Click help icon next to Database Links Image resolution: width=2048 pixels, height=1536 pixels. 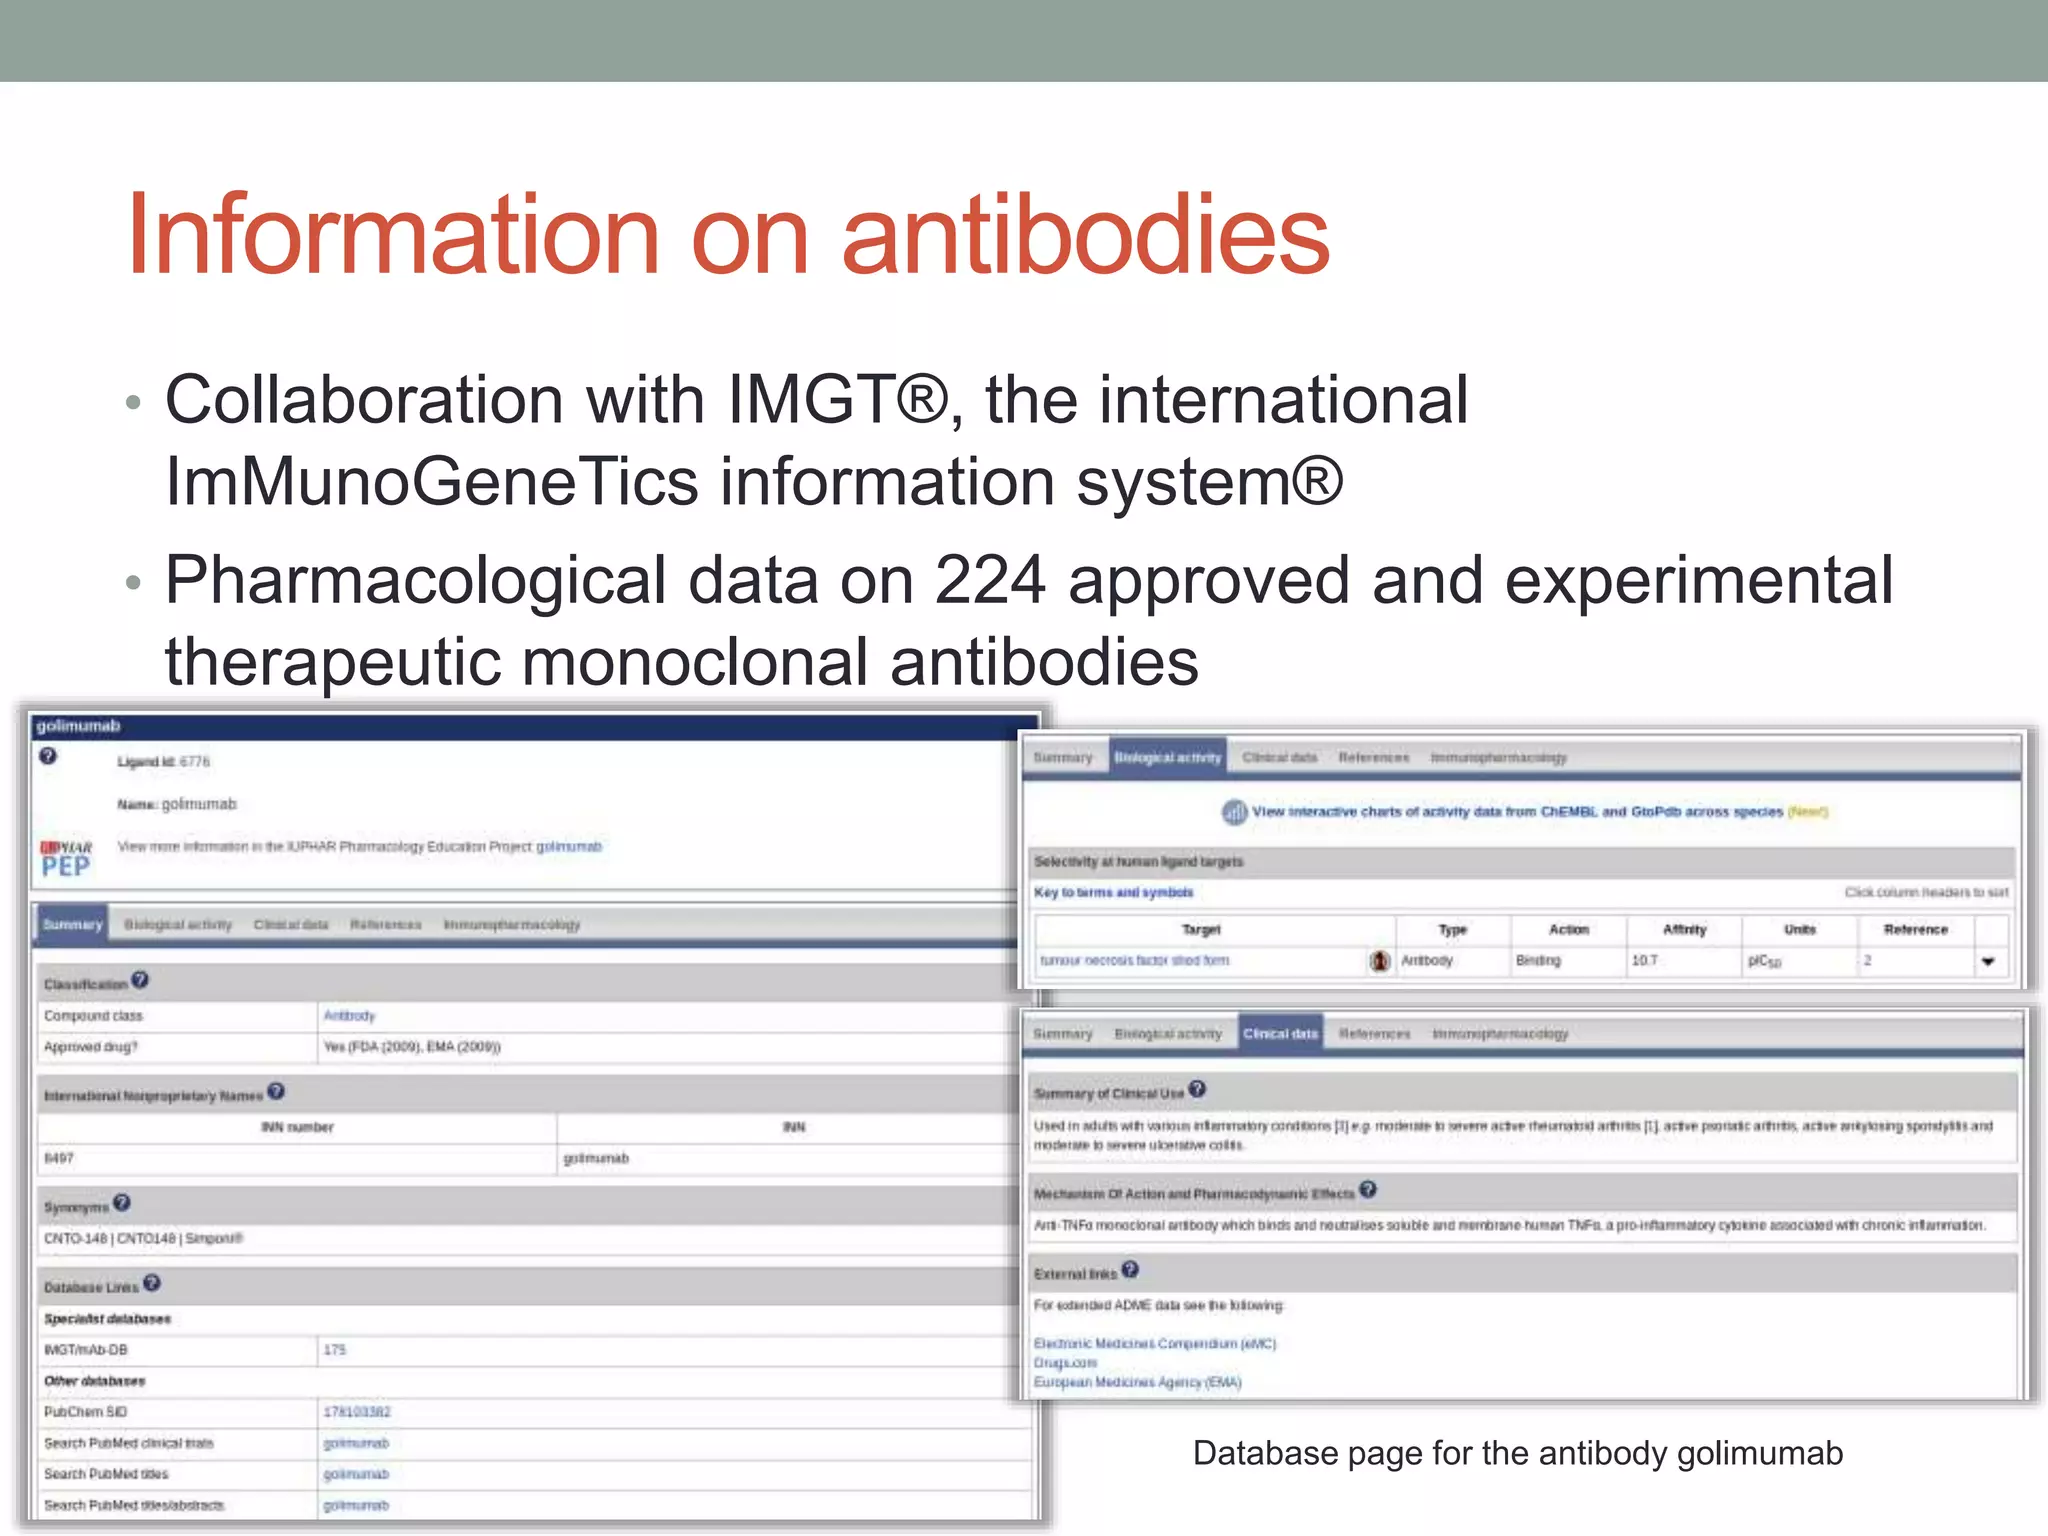pos(152,1282)
